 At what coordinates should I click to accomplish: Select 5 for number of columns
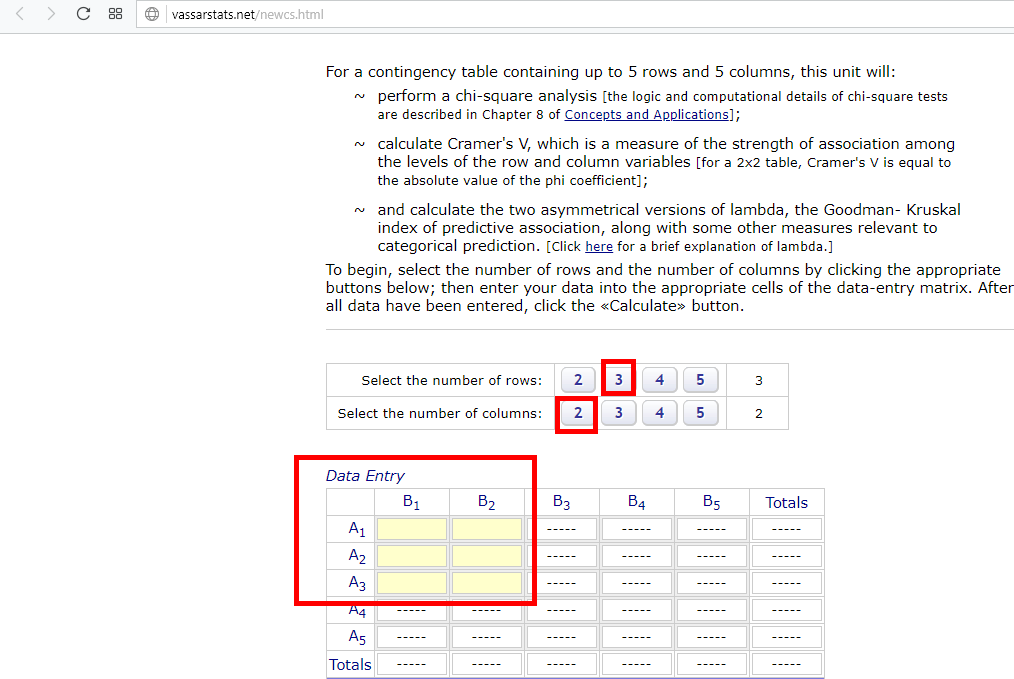pyautogui.click(x=700, y=413)
